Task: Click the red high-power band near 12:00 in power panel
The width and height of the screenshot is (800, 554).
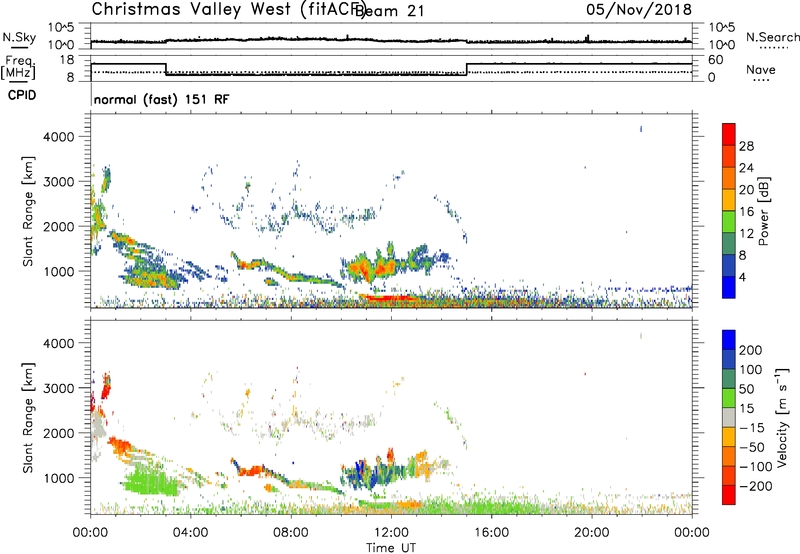Action: click(x=390, y=297)
